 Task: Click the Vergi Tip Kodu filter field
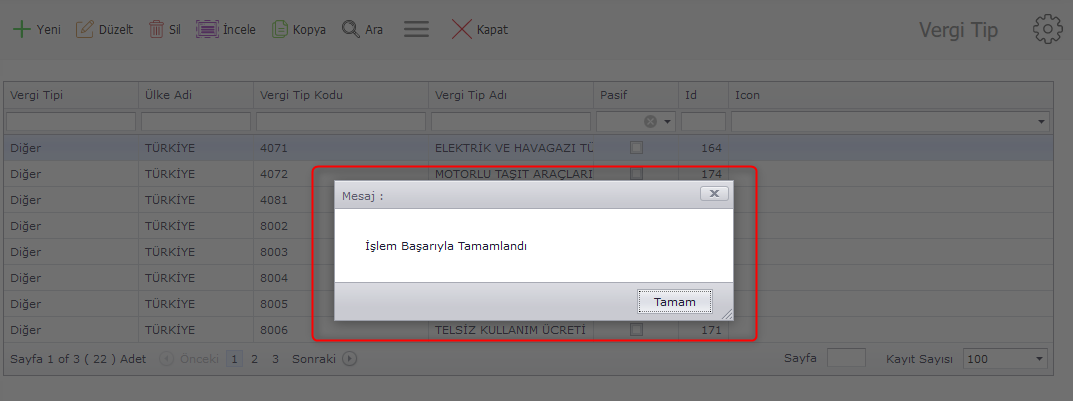(340, 121)
